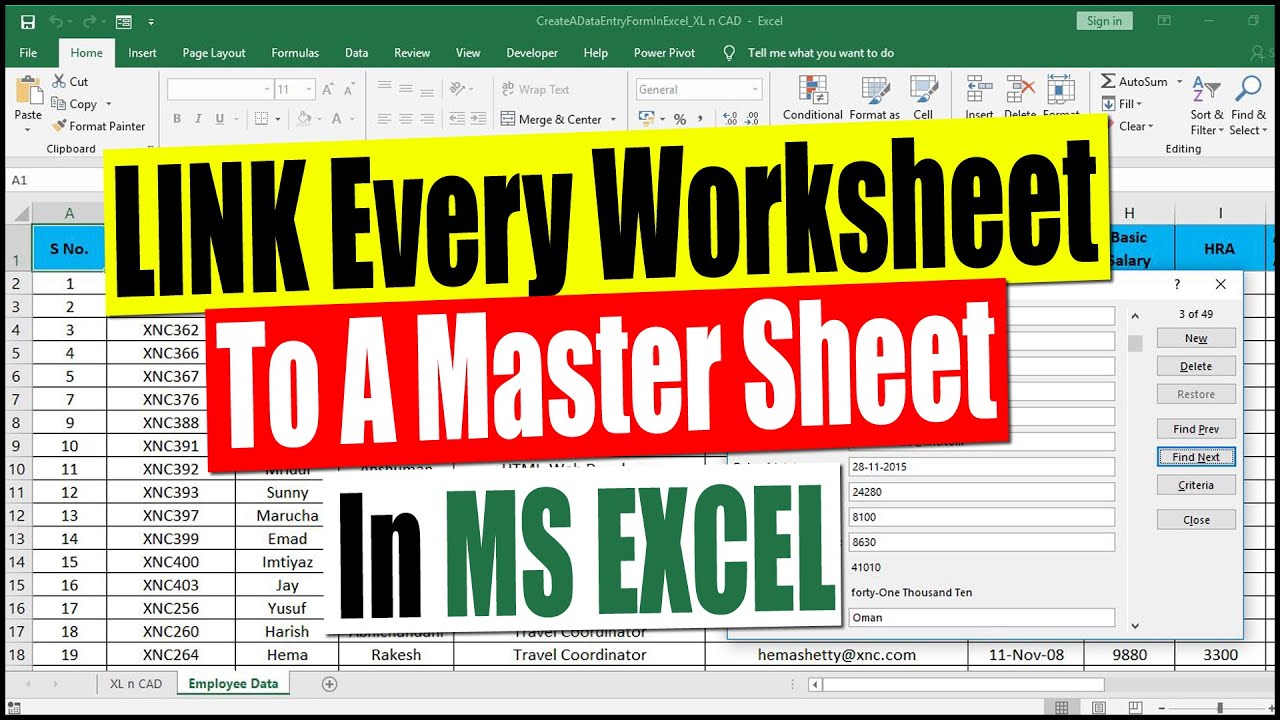1280x720 pixels.
Task: Click the Save icon in quick access toolbar
Action: pyautogui.click(x=27, y=21)
